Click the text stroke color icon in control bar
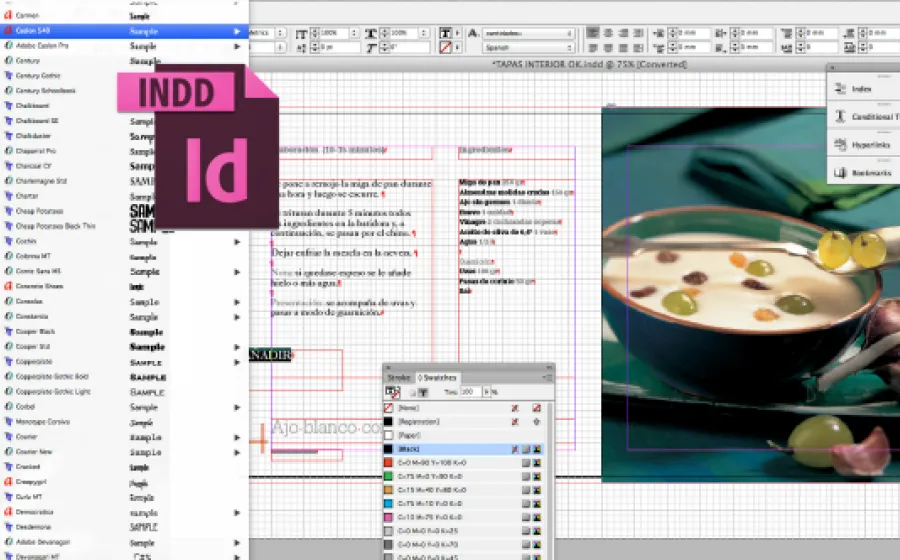 445,48
